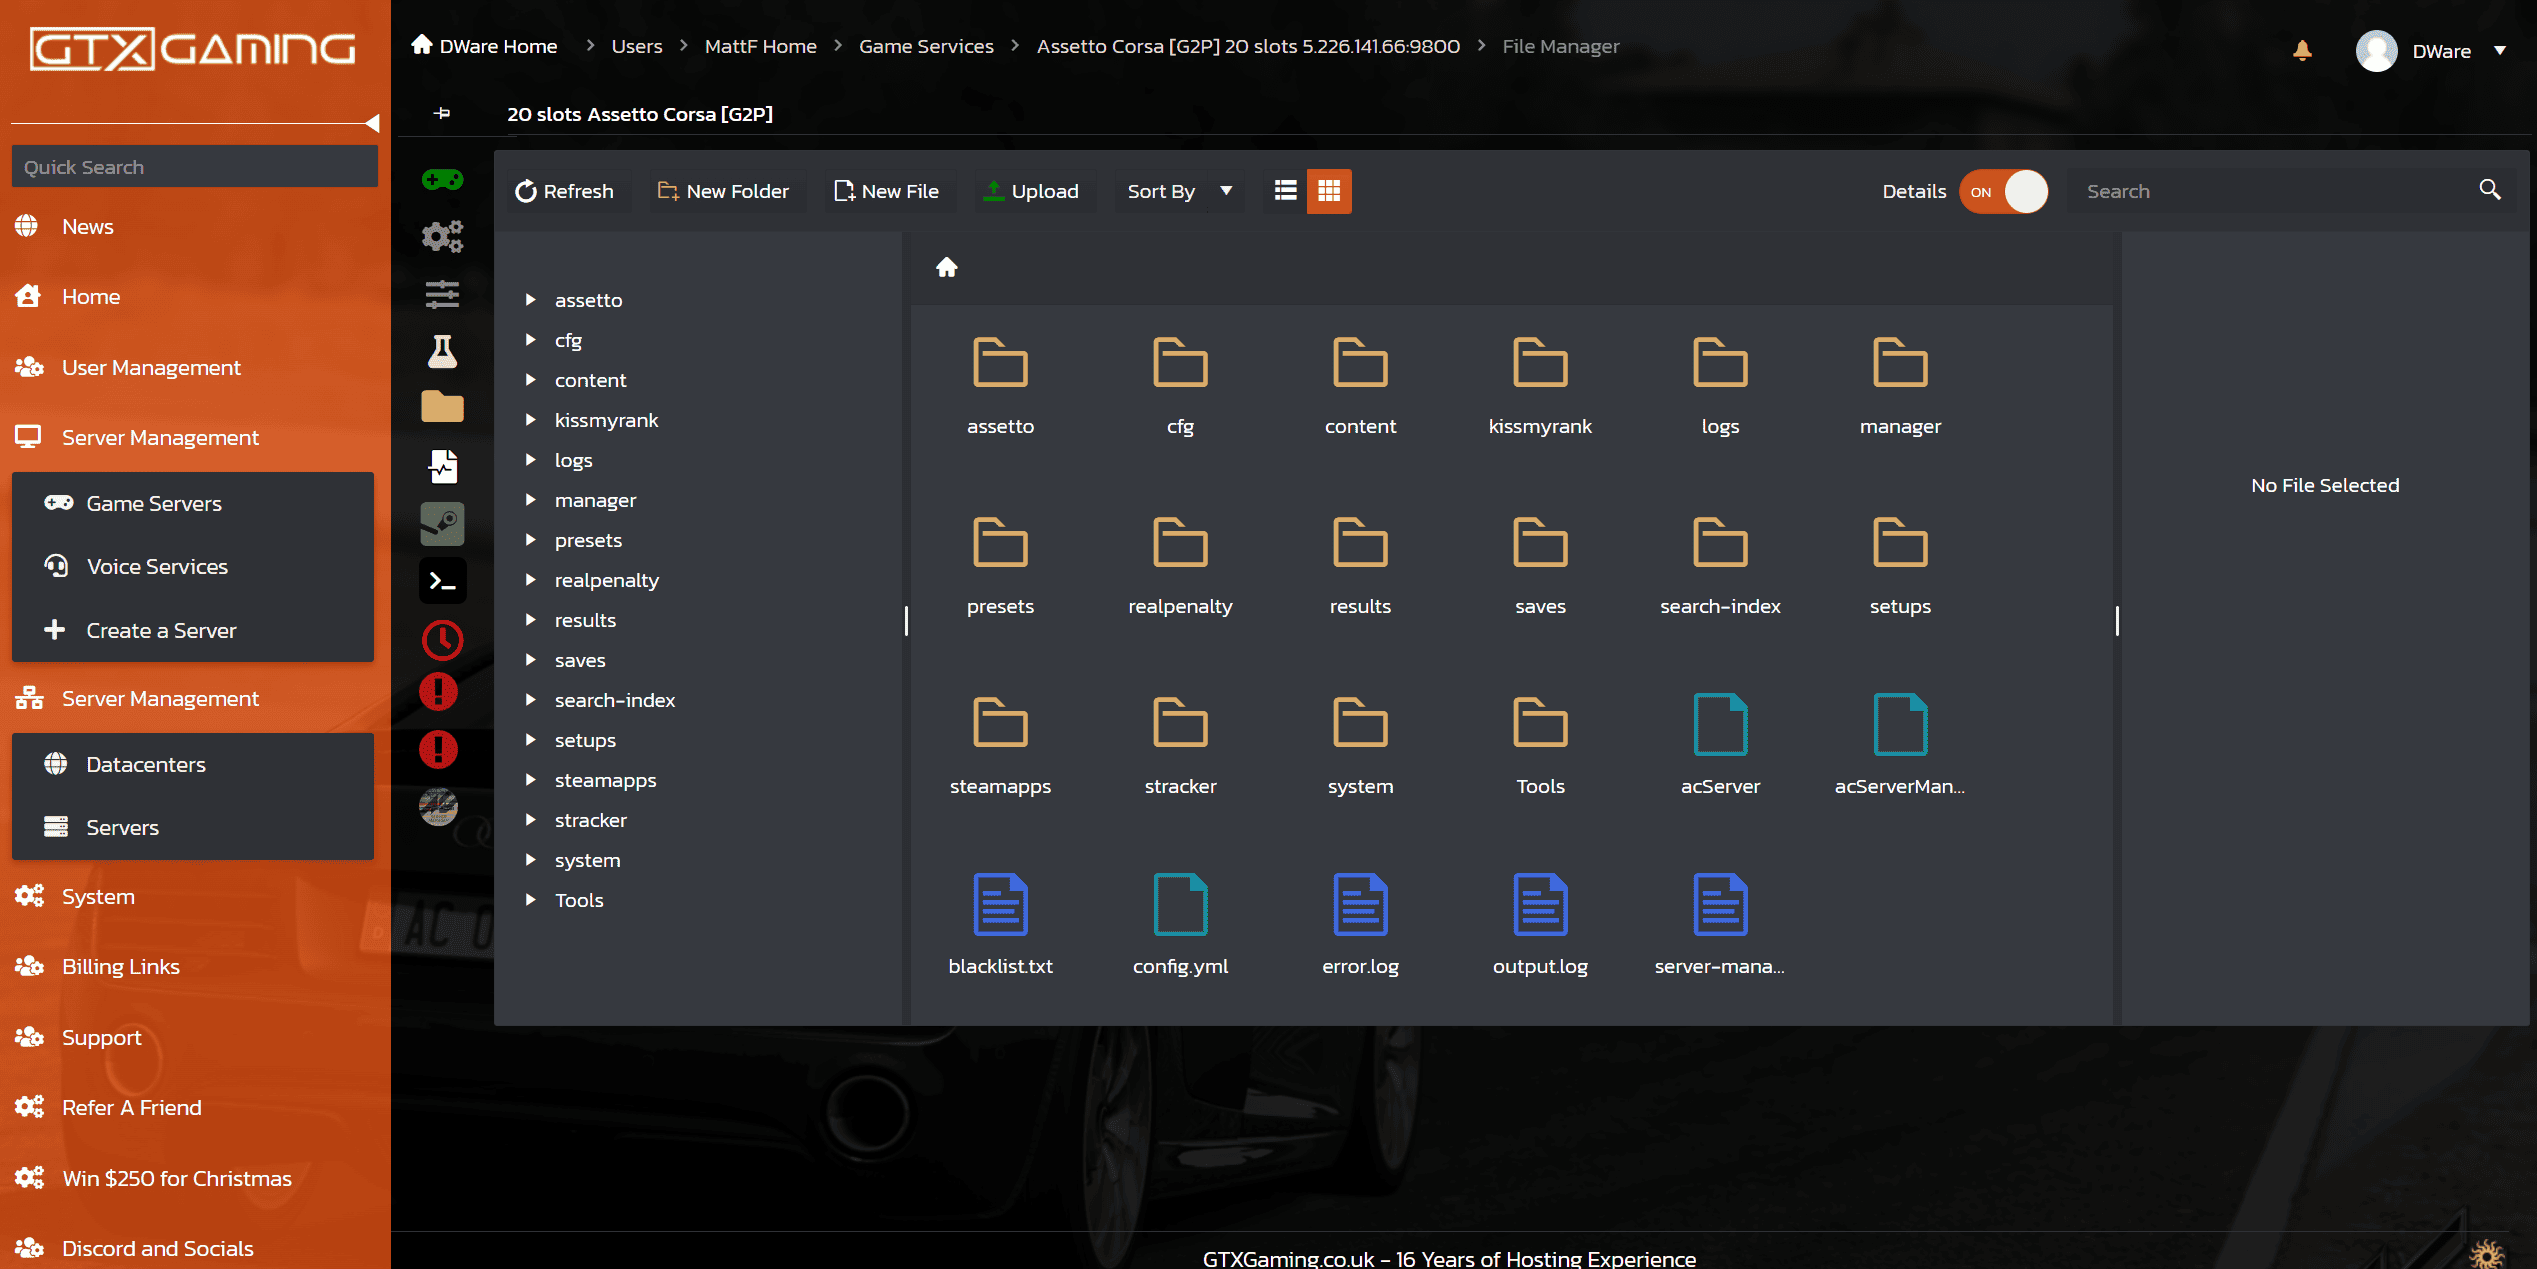This screenshot has height=1269, width=2537.
Task: Click the Upload button
Action: click(x=1032, y=191)
